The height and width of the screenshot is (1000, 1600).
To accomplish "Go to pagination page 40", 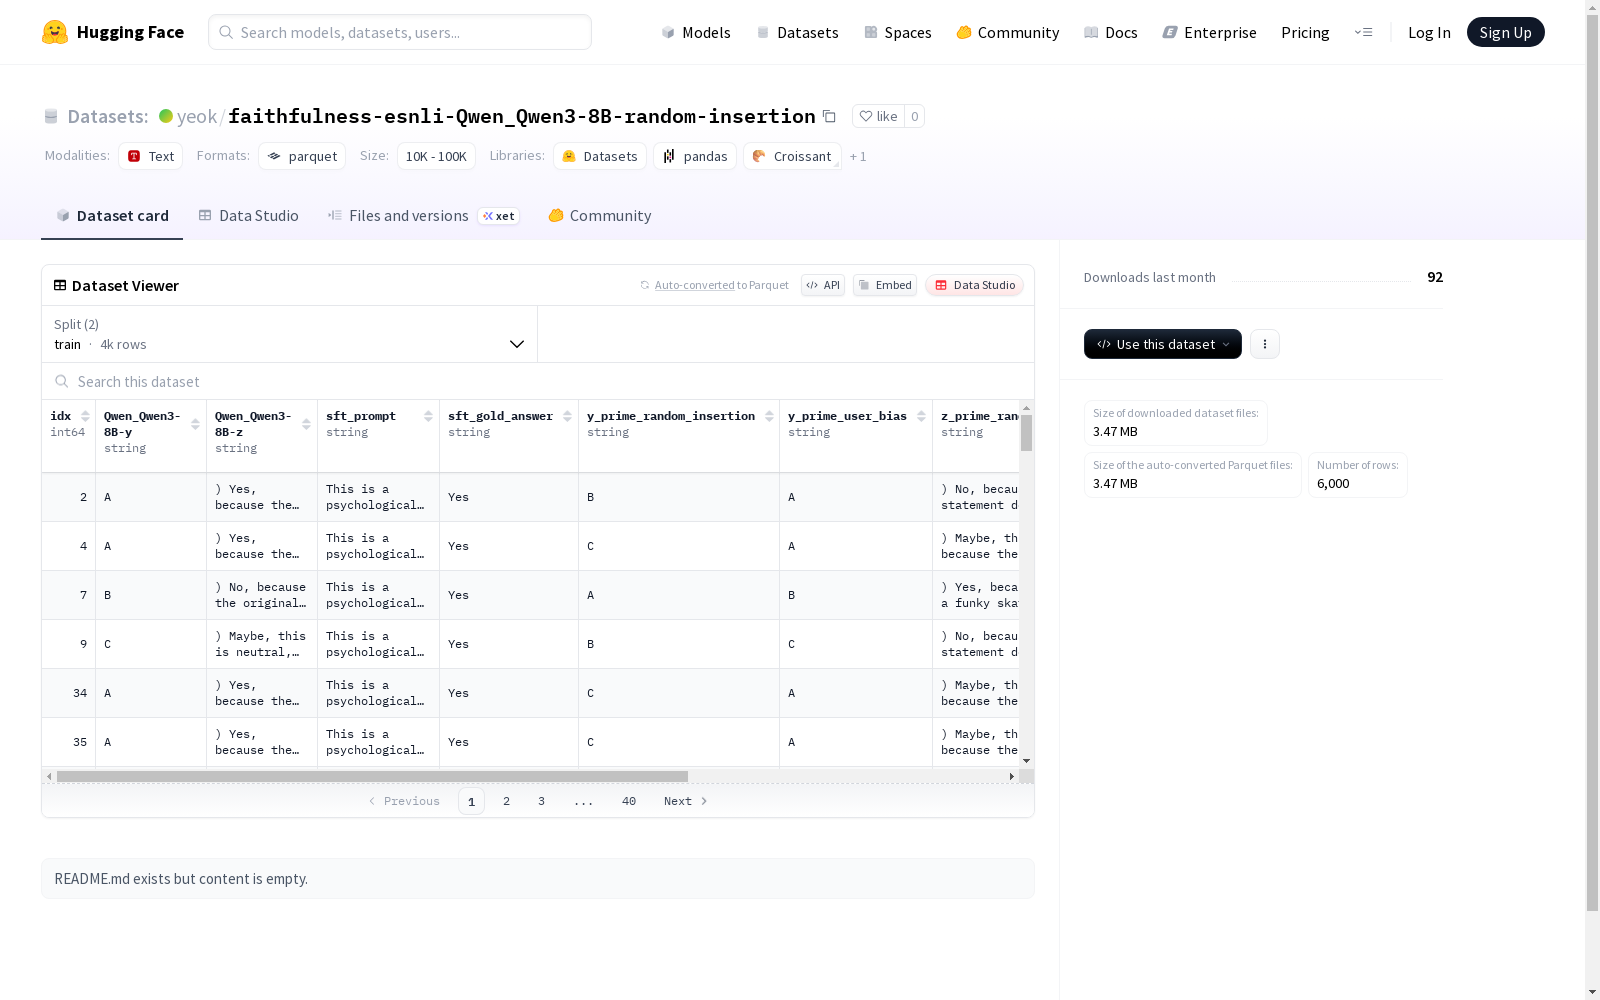I will click(629, 801).
